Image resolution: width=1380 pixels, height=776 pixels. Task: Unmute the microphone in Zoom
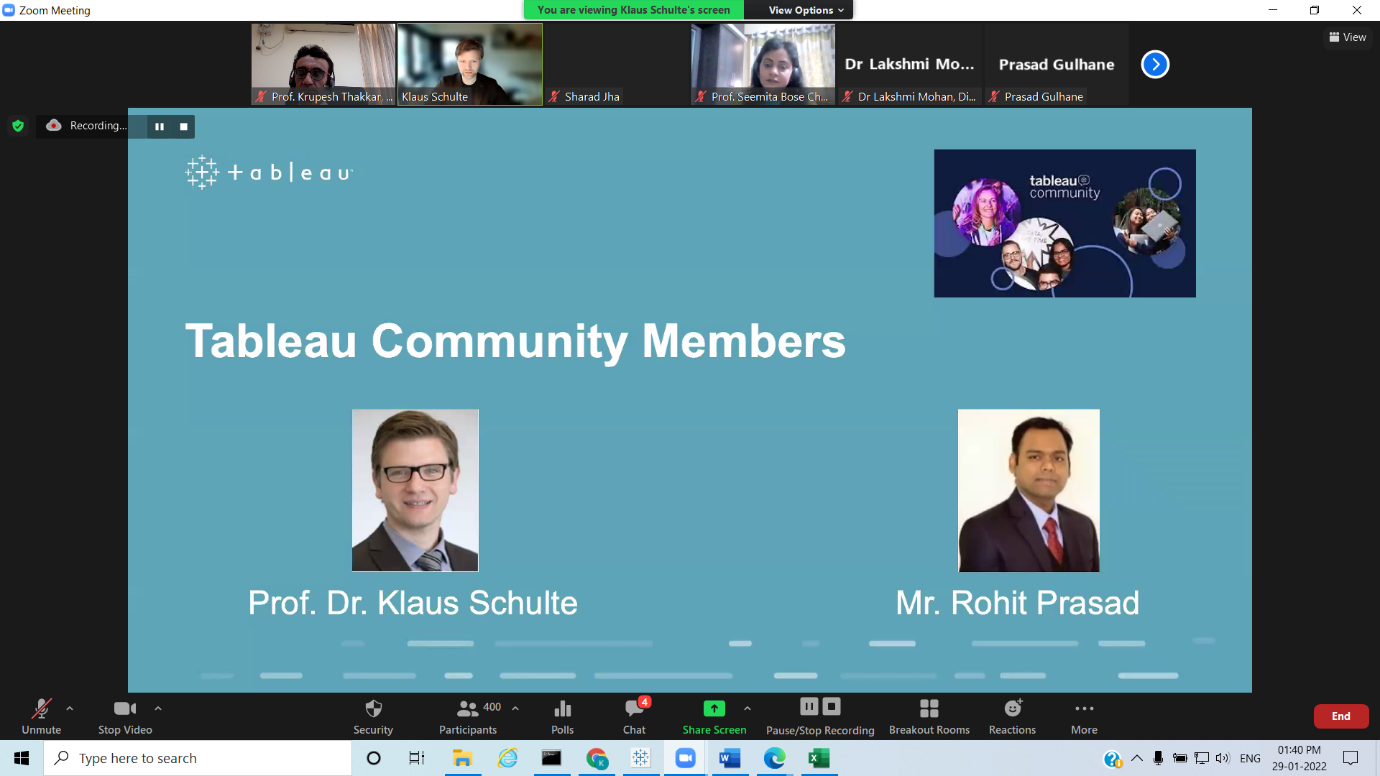(x=41, y=716)
